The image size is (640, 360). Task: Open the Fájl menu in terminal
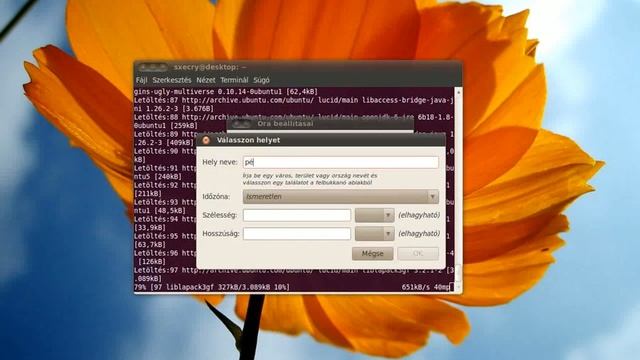coord(141,80)
